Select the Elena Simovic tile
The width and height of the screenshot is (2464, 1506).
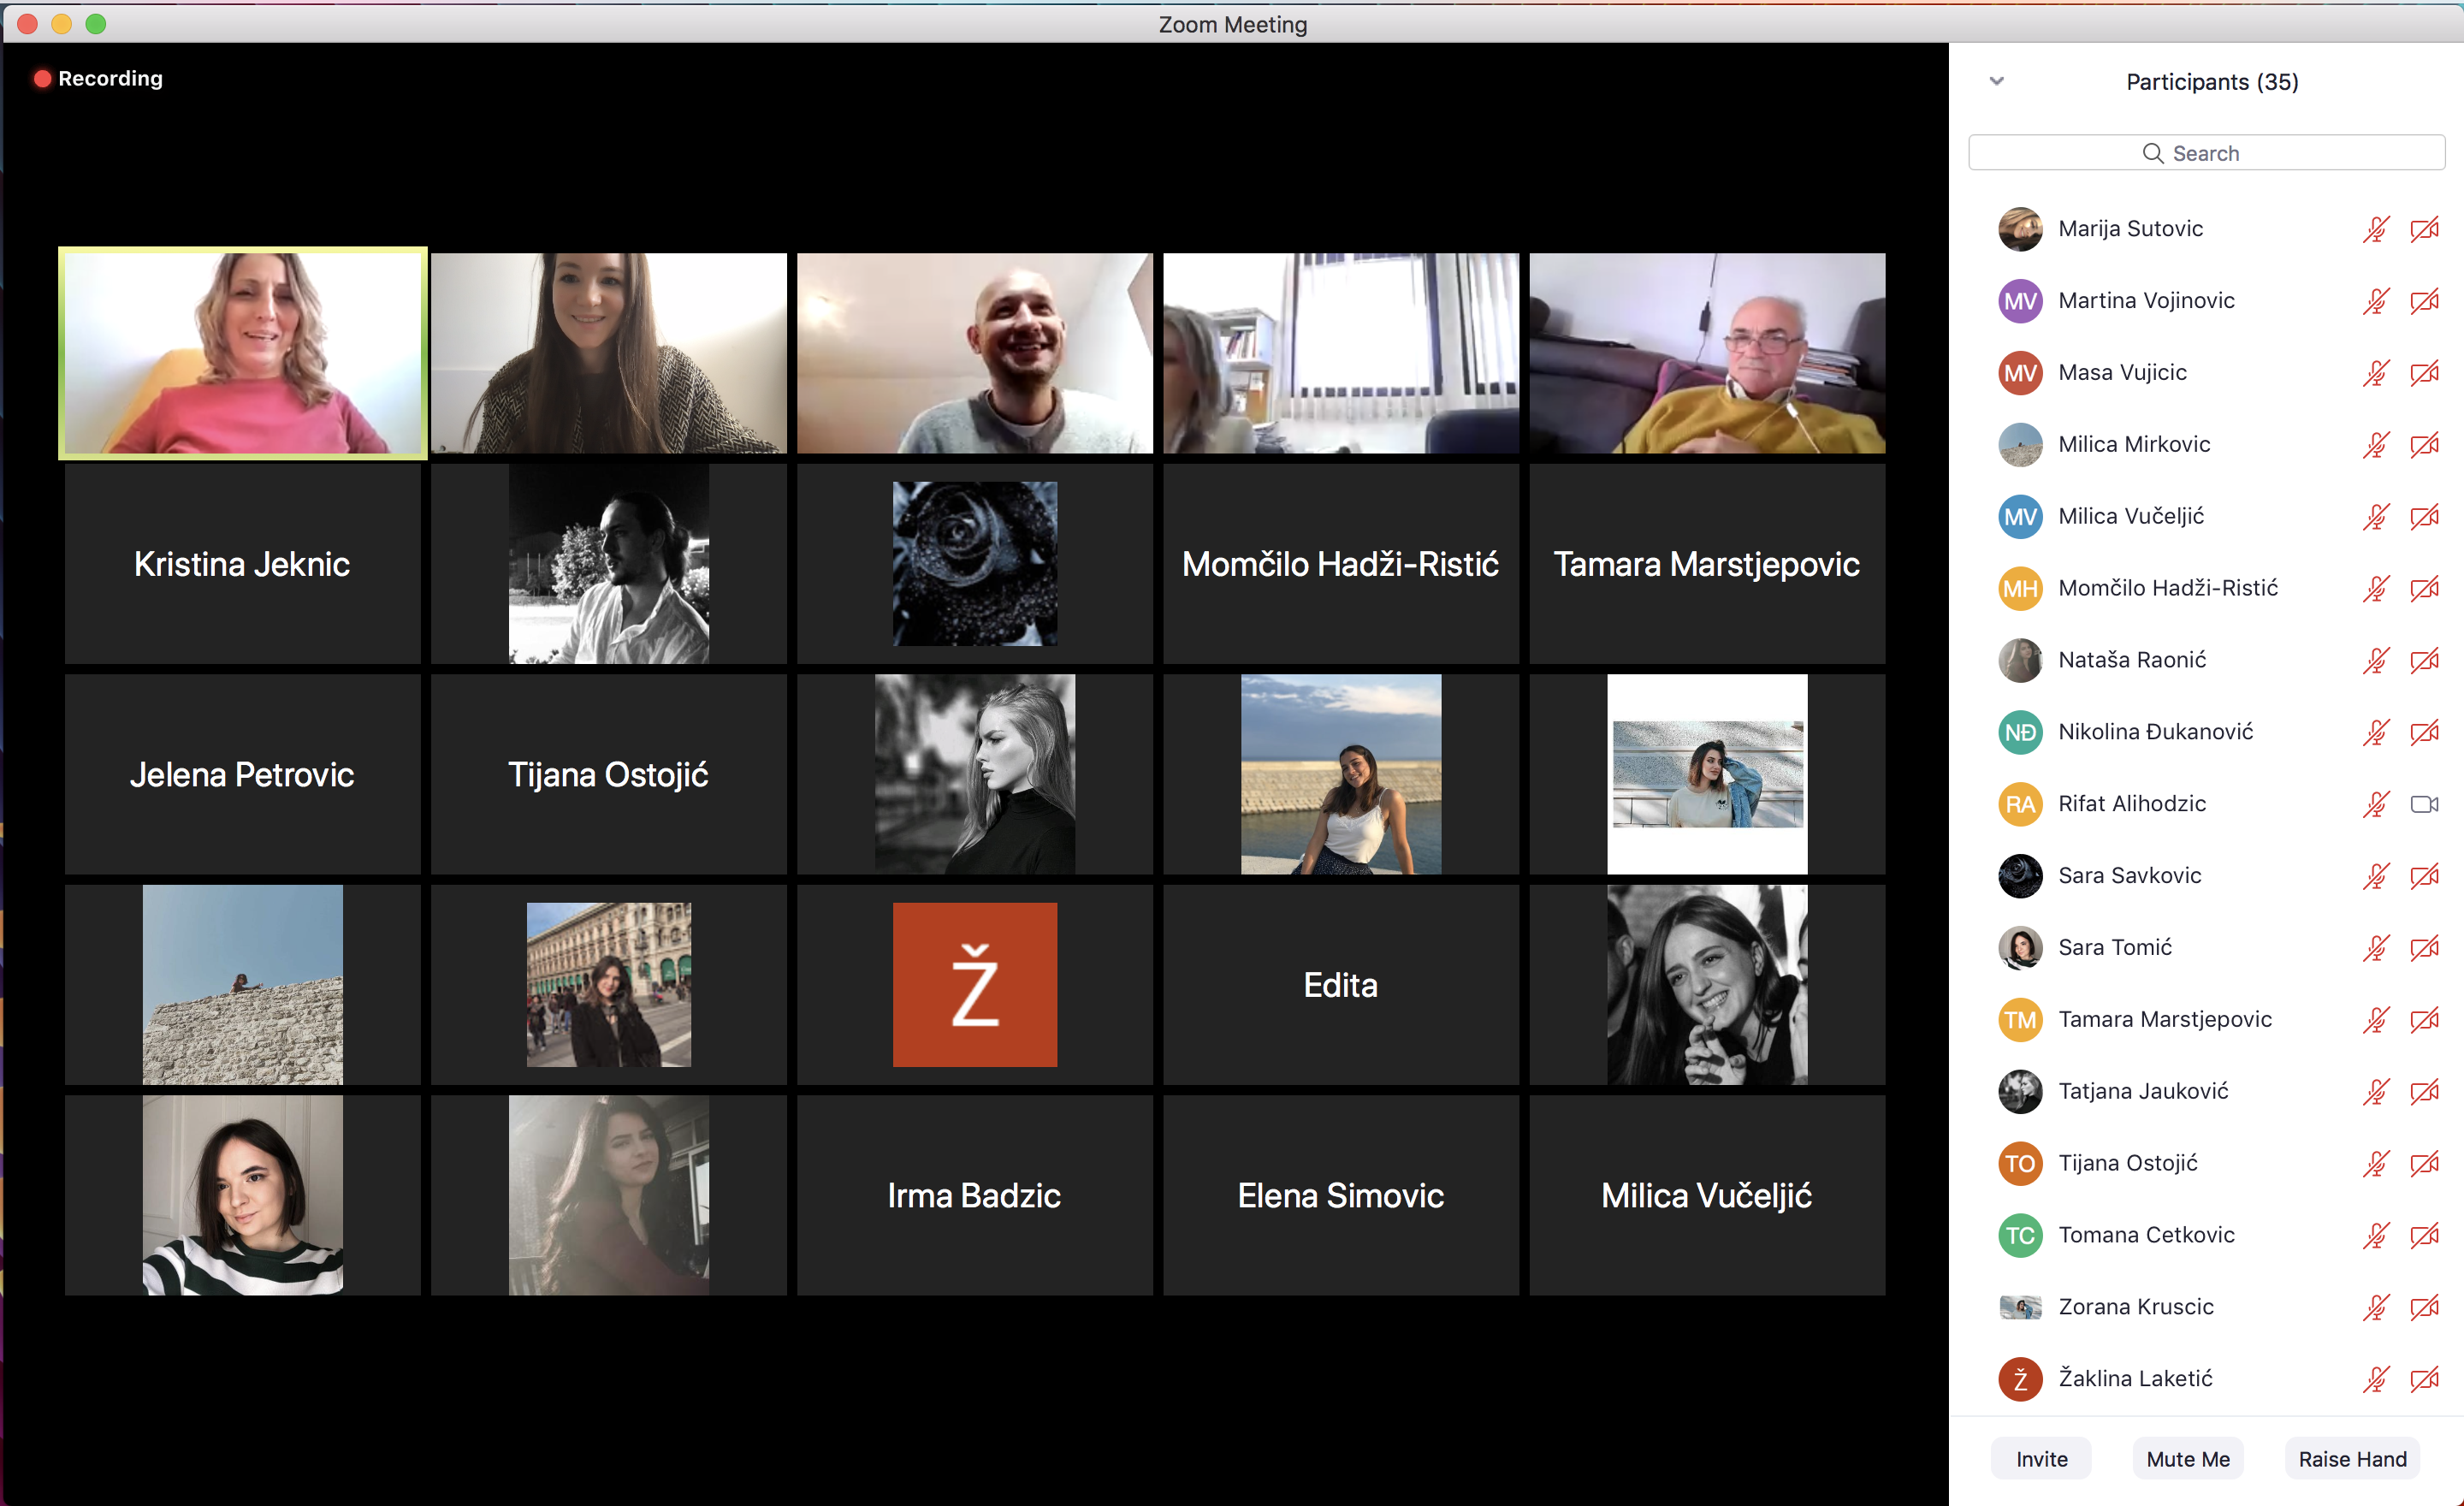click(1341, 1195)
